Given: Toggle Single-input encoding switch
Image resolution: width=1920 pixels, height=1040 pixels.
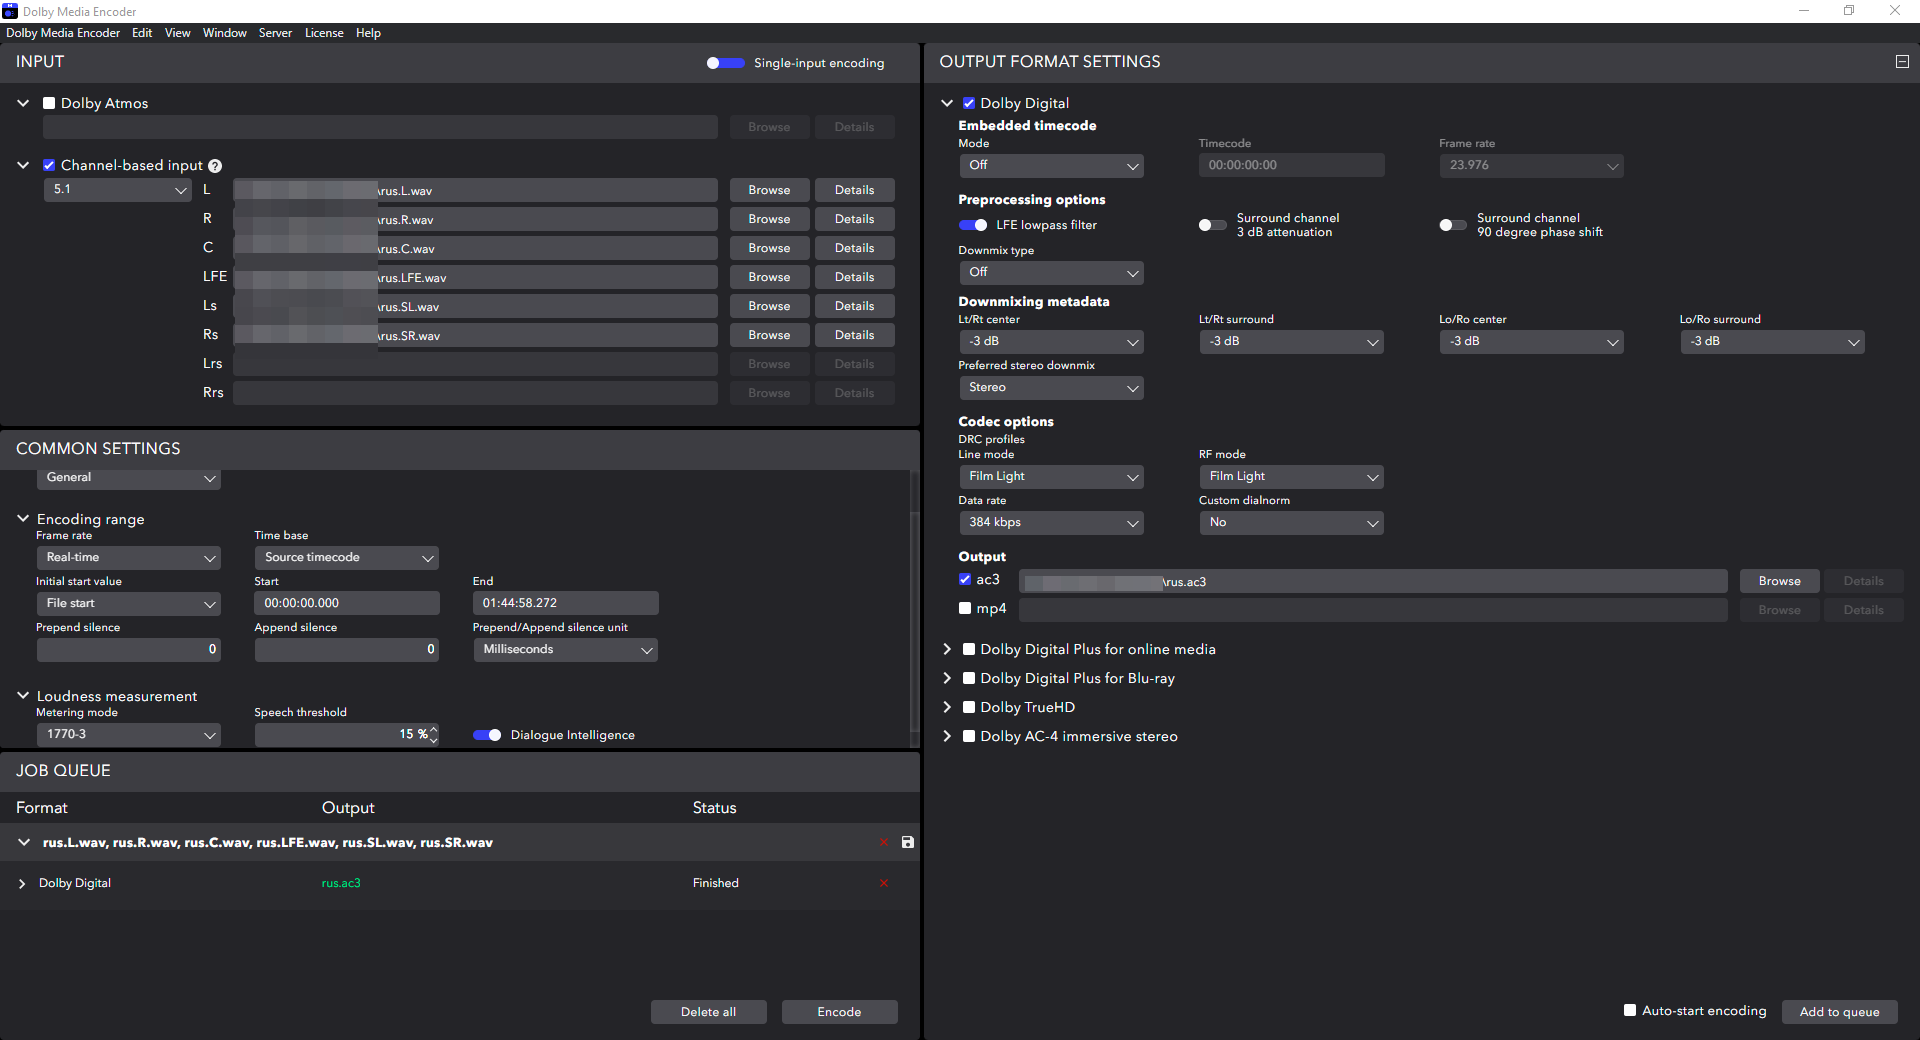Looking at the screenshot, I should (725, 63).
